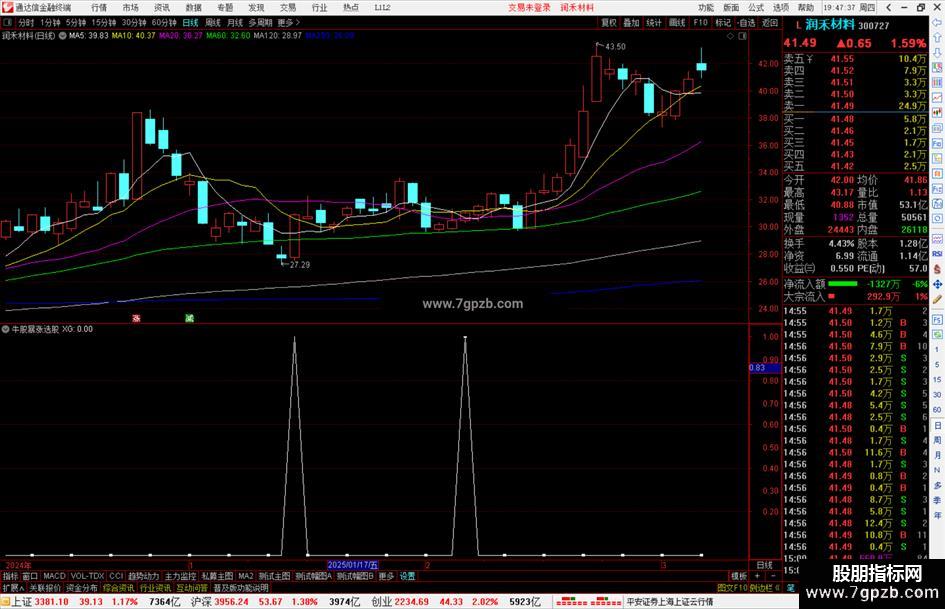
Task: Click the 笔 tick tab in quote panel
Action: [790, 588]
